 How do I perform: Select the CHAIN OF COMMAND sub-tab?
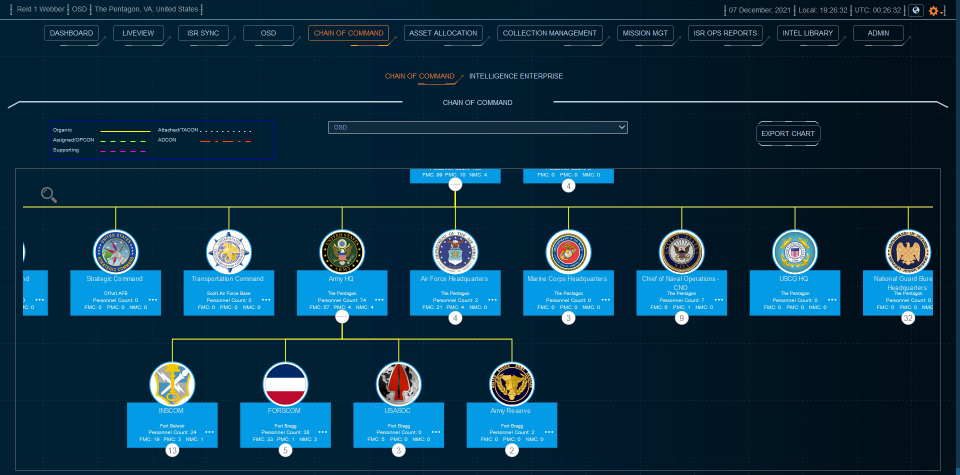(419, 76)
